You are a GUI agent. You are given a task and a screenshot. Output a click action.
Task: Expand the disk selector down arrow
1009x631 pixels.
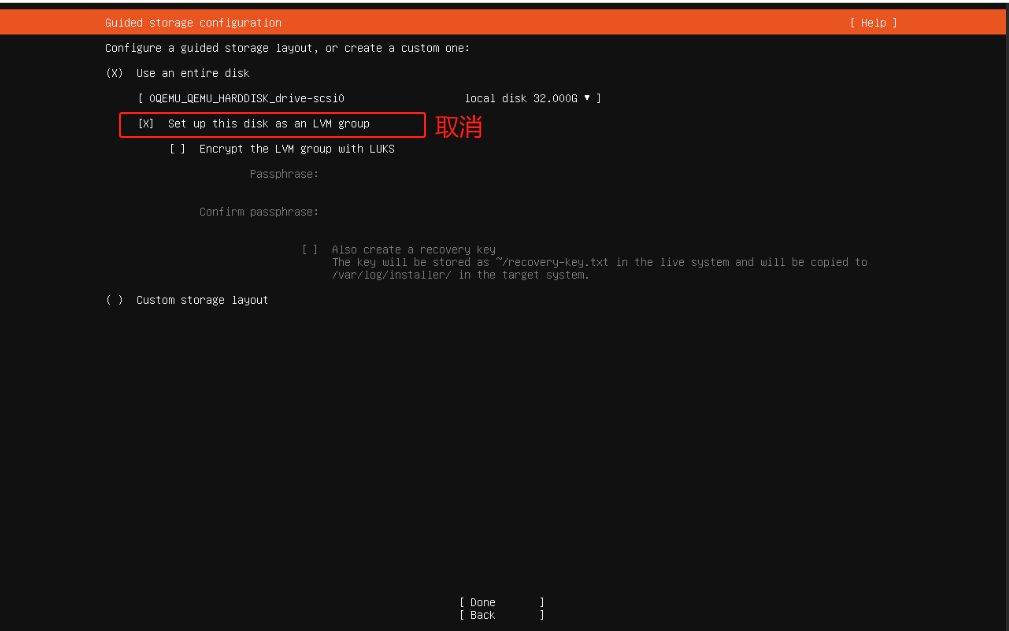tap(586, 98)
